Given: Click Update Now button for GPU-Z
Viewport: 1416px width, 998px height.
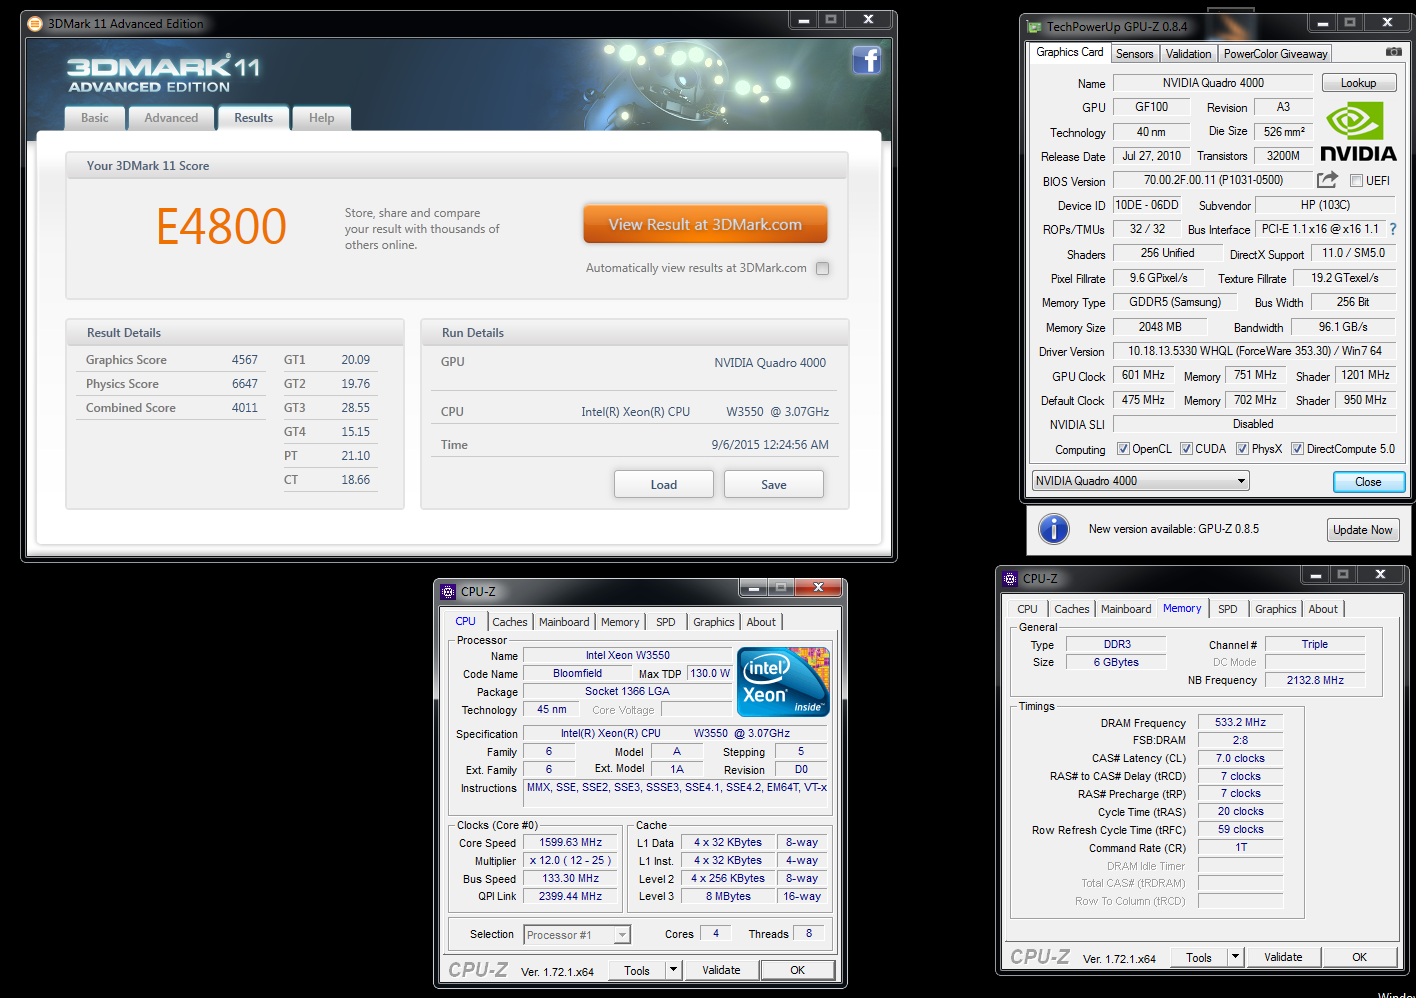Looking at the screenshot, I should pyautogui.click(x=1362, y=530).
